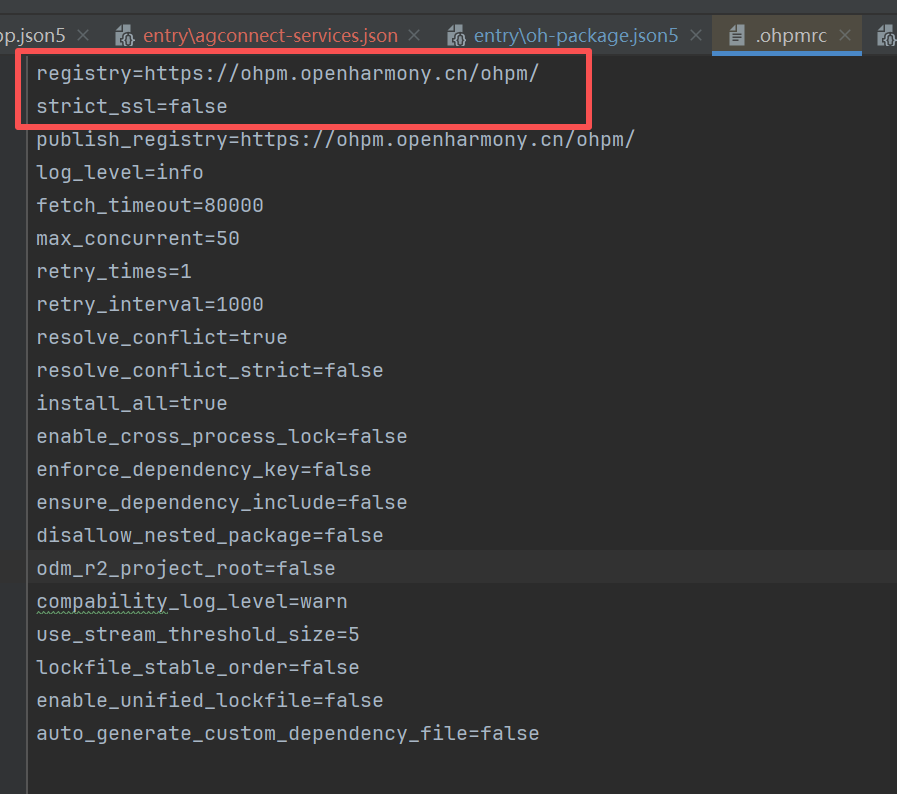Viewport: 897px width, 794px height.
Task: Place cursor on the registry URL line
Action: [x=287, y=73]
